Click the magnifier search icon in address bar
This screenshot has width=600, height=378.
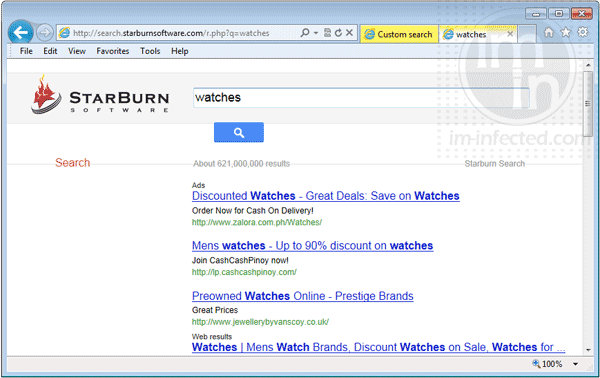(305, 33)
